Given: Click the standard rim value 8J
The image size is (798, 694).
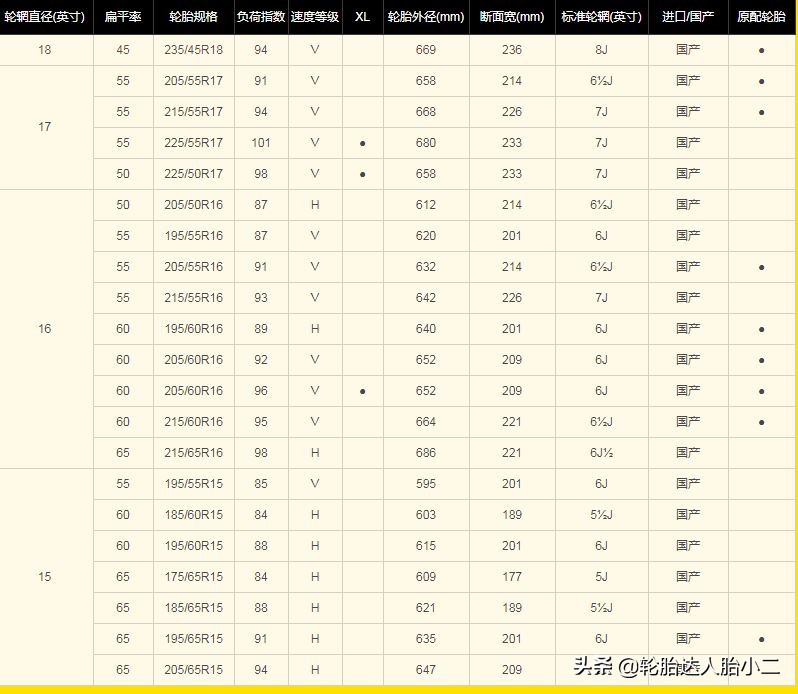Looking at the screenshot, I should 602,50.
